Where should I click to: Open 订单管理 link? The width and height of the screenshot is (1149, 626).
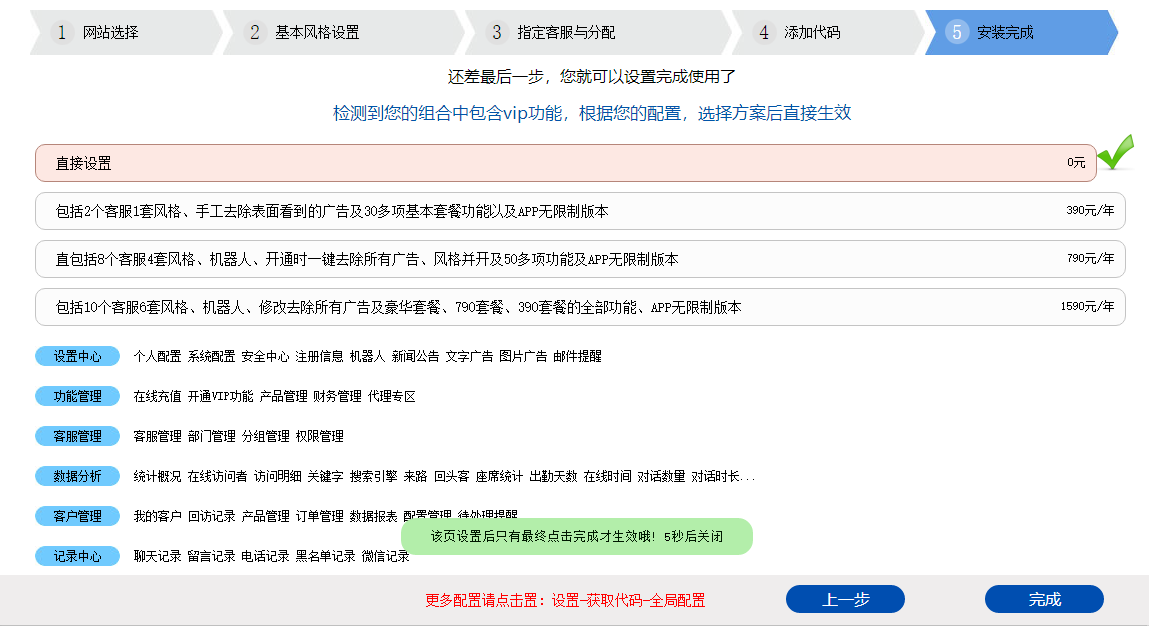(x=319, y=516)
